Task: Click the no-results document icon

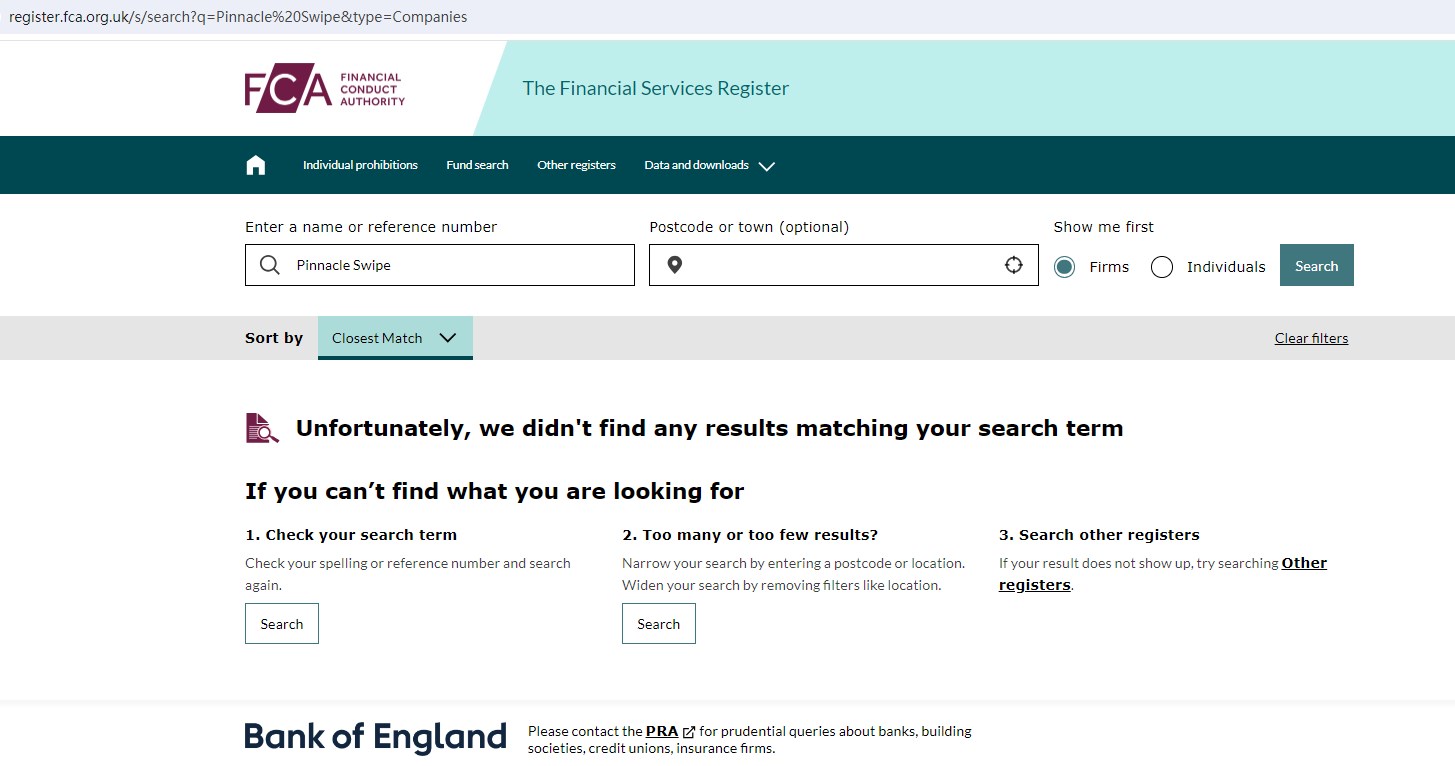Action: tap(262, 428)
